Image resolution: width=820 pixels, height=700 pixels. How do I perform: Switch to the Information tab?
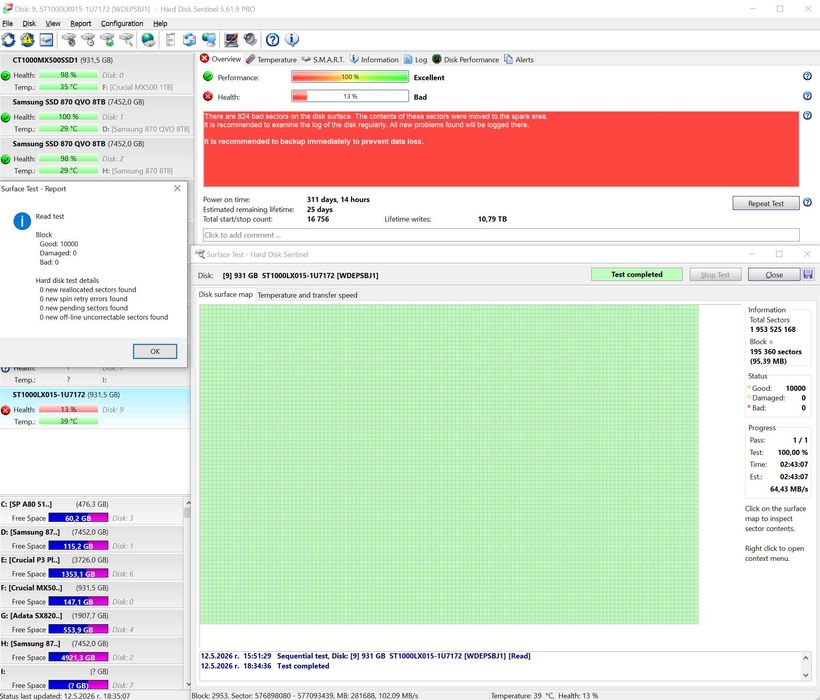[x=374, y=60]
